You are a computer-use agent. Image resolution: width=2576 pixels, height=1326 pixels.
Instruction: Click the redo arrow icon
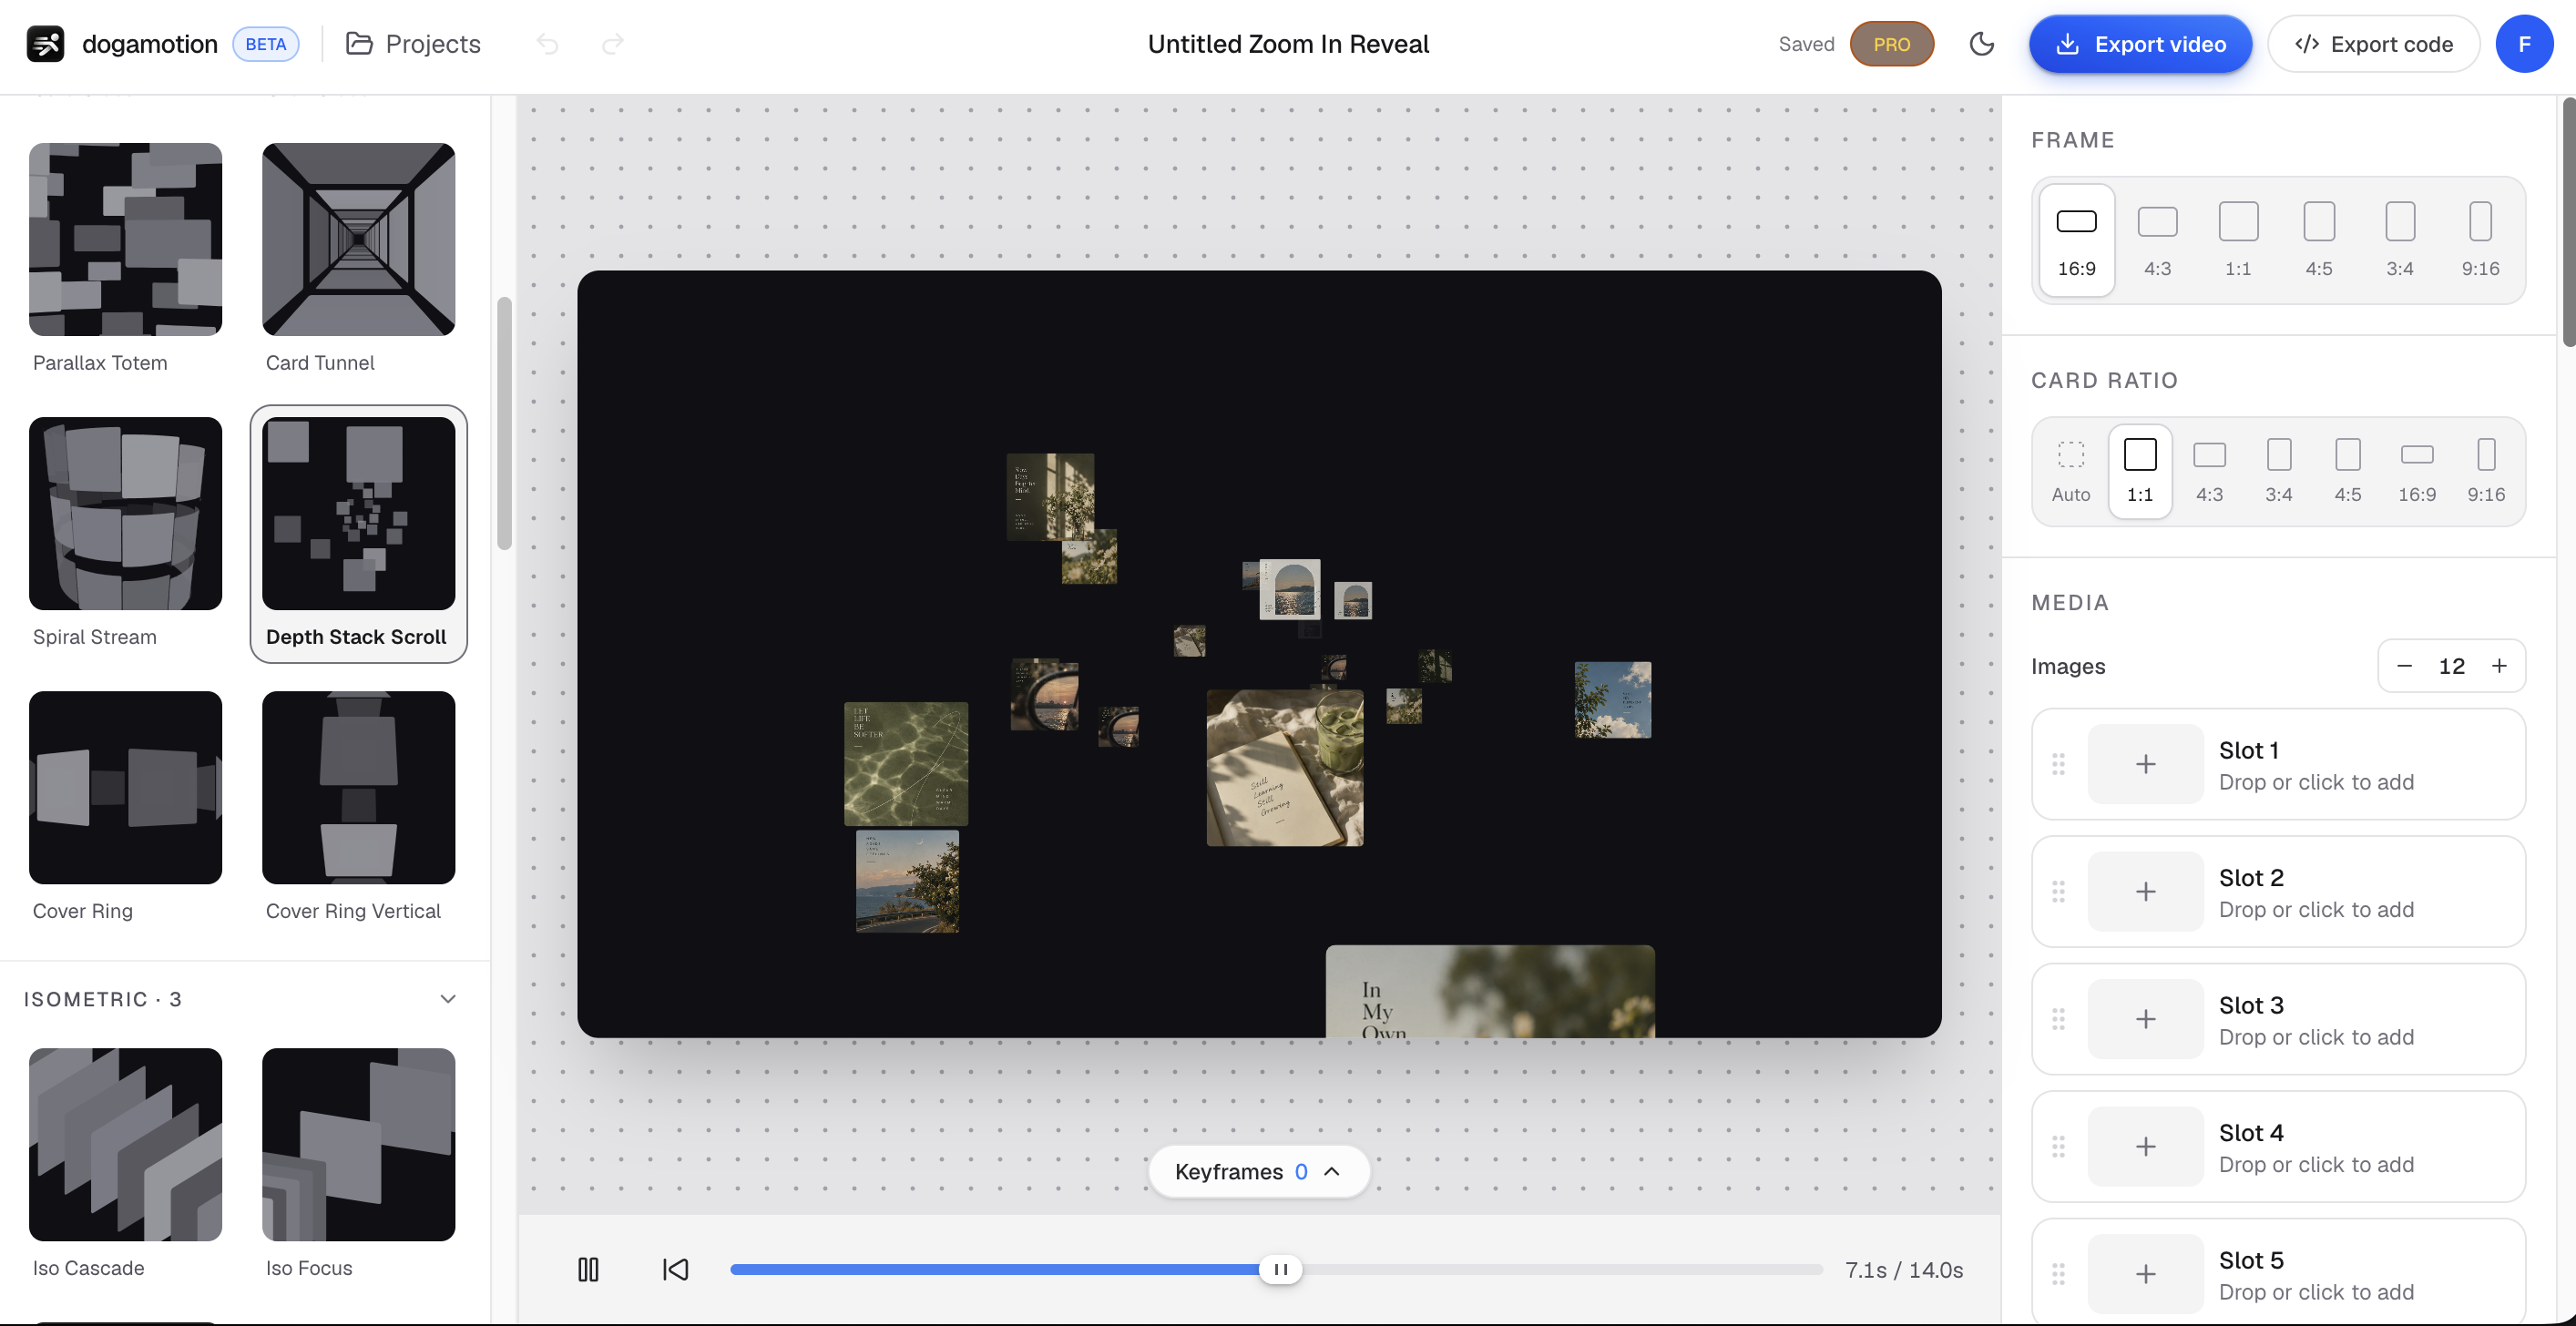(x=613, y=44)
